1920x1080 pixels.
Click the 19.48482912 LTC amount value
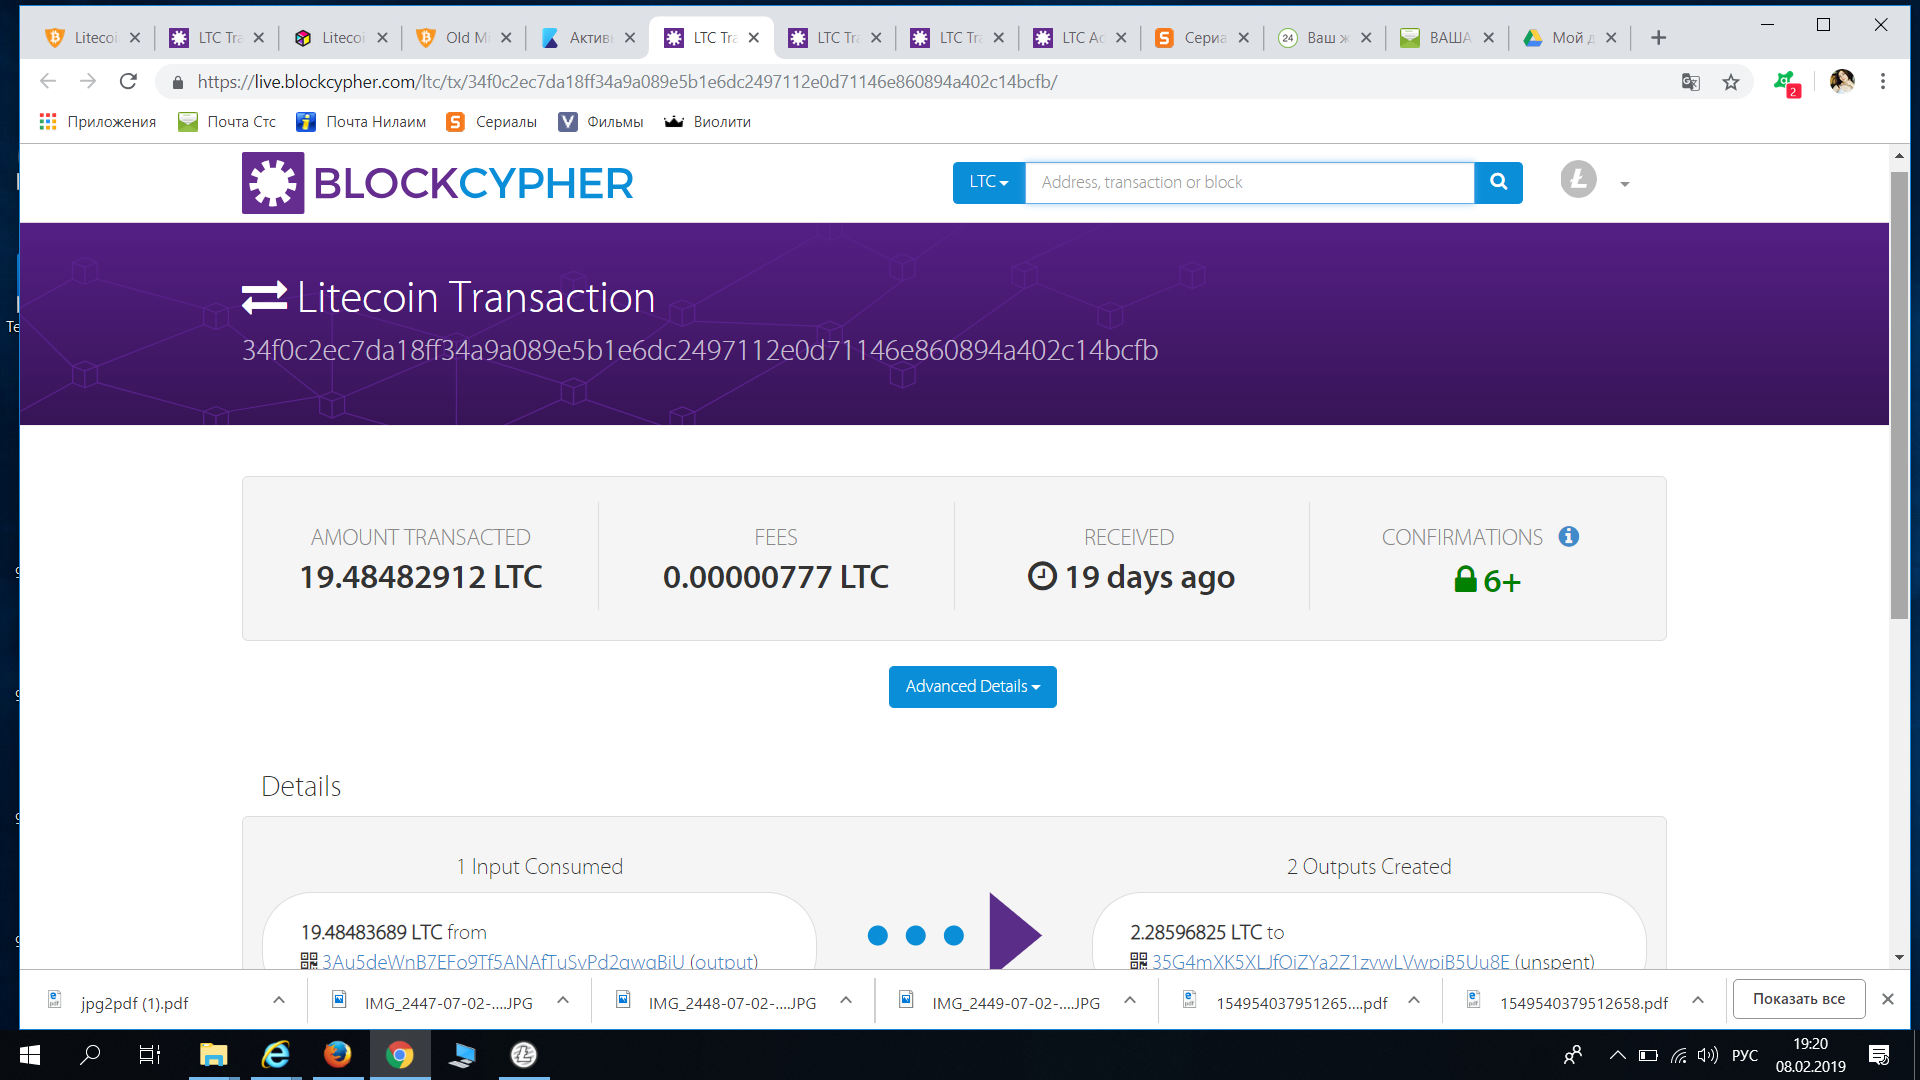click(x=421, y=577)
